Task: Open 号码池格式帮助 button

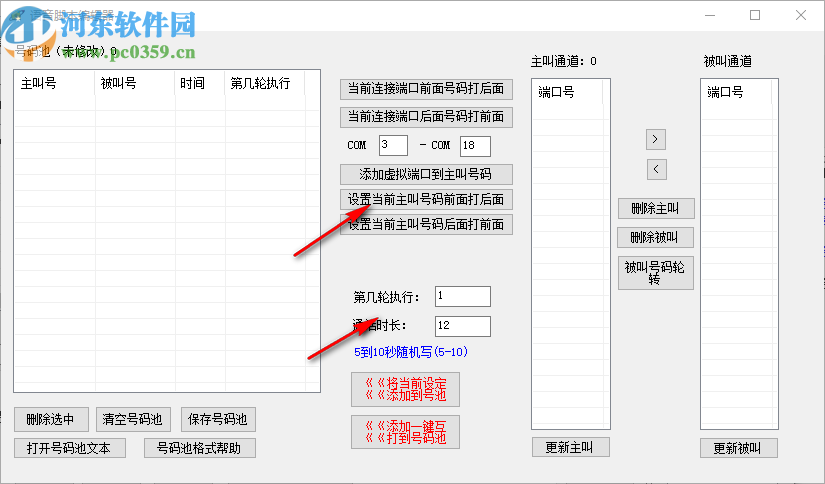Action: coord(200,448)
